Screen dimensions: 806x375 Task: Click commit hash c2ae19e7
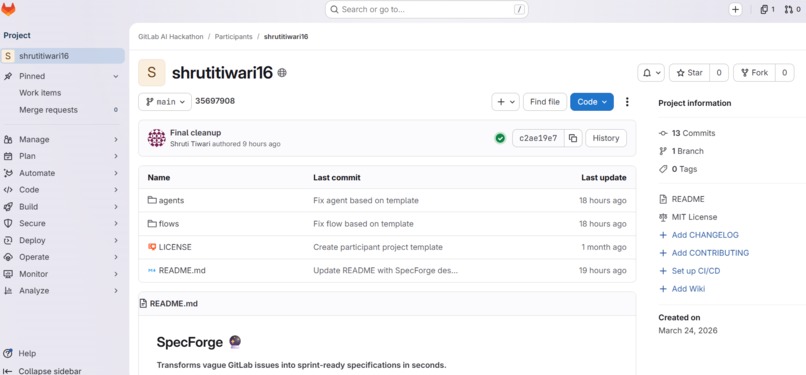click(x=538, y=138)
